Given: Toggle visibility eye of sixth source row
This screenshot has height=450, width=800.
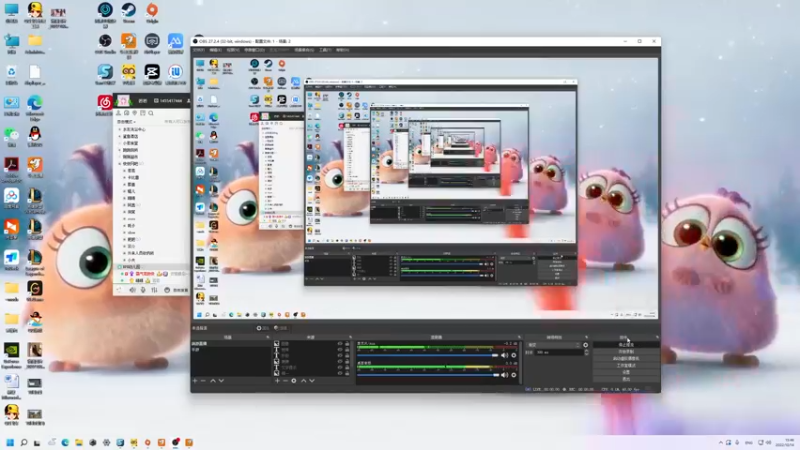Looking at the screenshot, I should 340,373.
